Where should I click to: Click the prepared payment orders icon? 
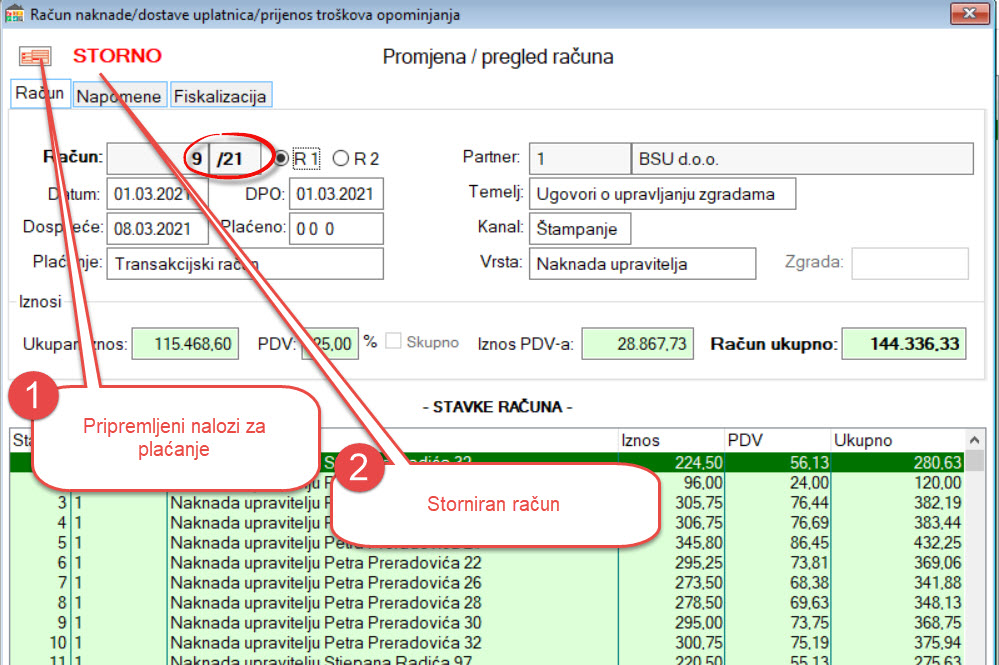point(35,57)
